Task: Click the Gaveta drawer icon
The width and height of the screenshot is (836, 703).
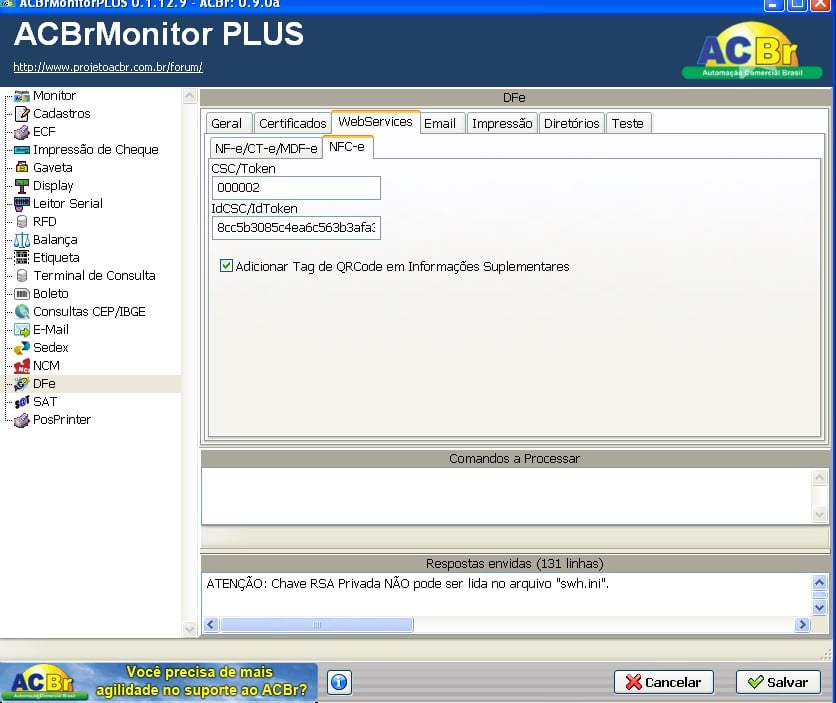Action: 22,167
